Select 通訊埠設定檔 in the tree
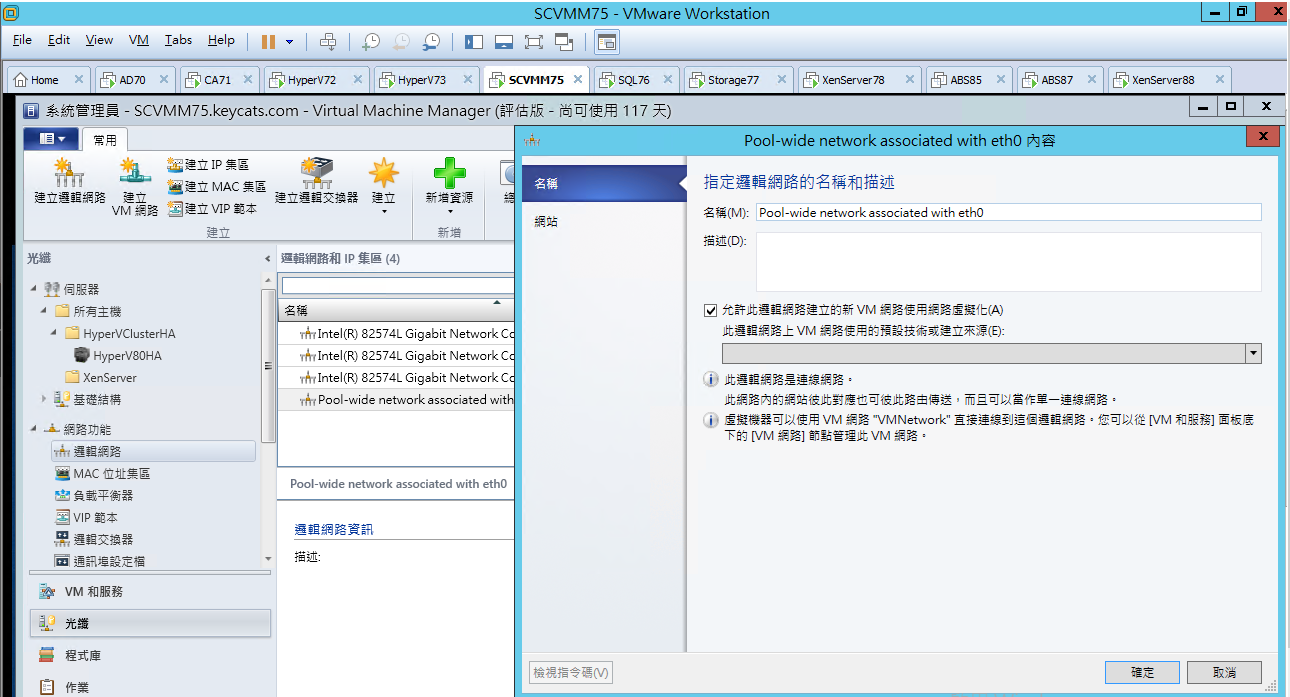This screenshot has width=1290, height=697. click(100, 561)
